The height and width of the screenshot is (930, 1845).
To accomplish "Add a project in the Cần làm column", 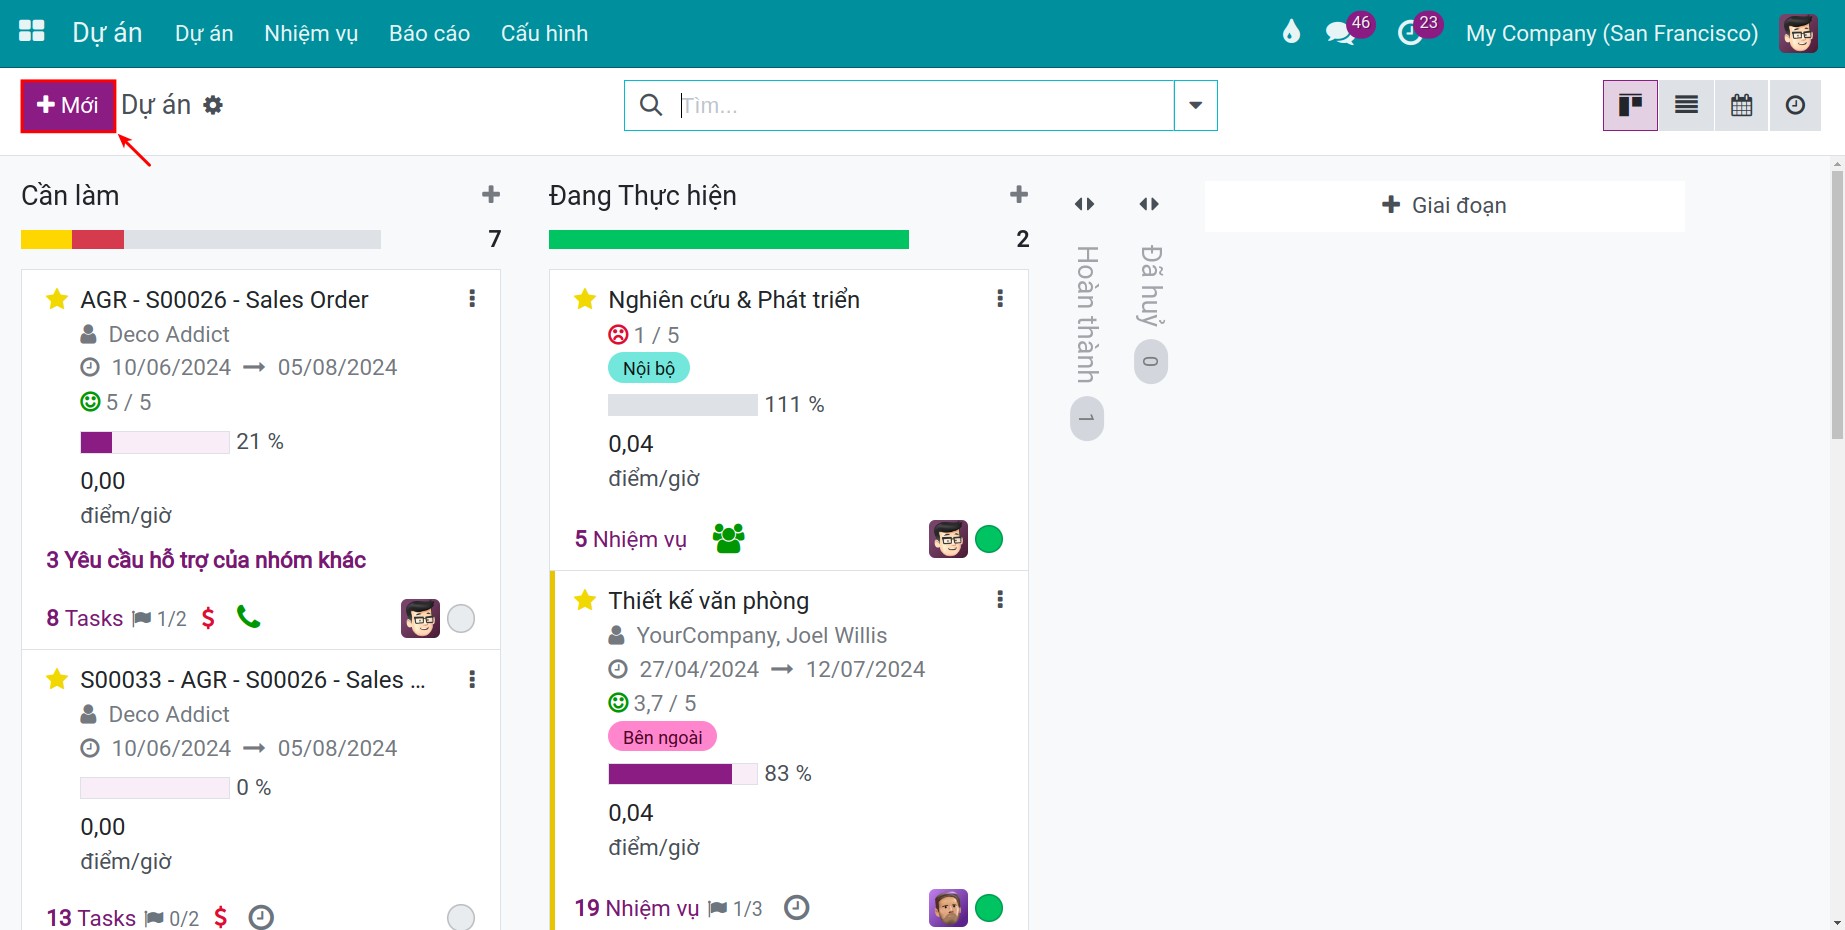I will (490, 195).
